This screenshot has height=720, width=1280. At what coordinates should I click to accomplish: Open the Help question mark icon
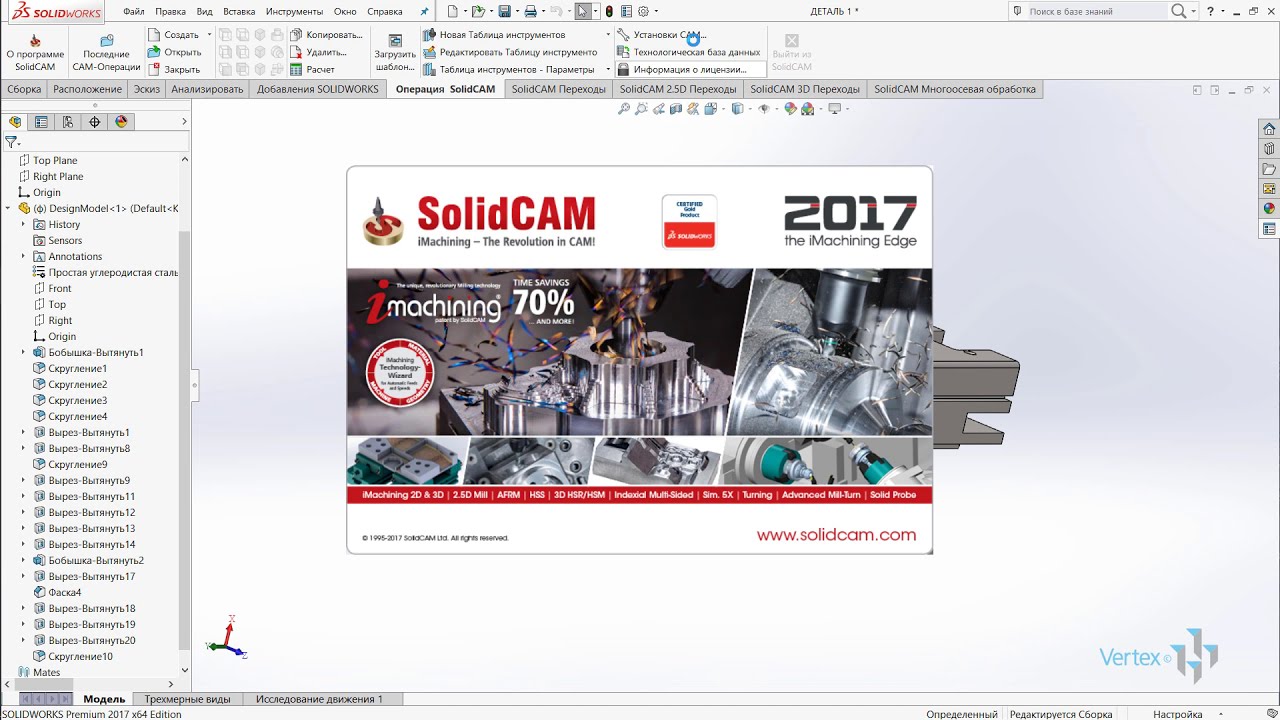pyautogui.click(x=1210, y=11)
